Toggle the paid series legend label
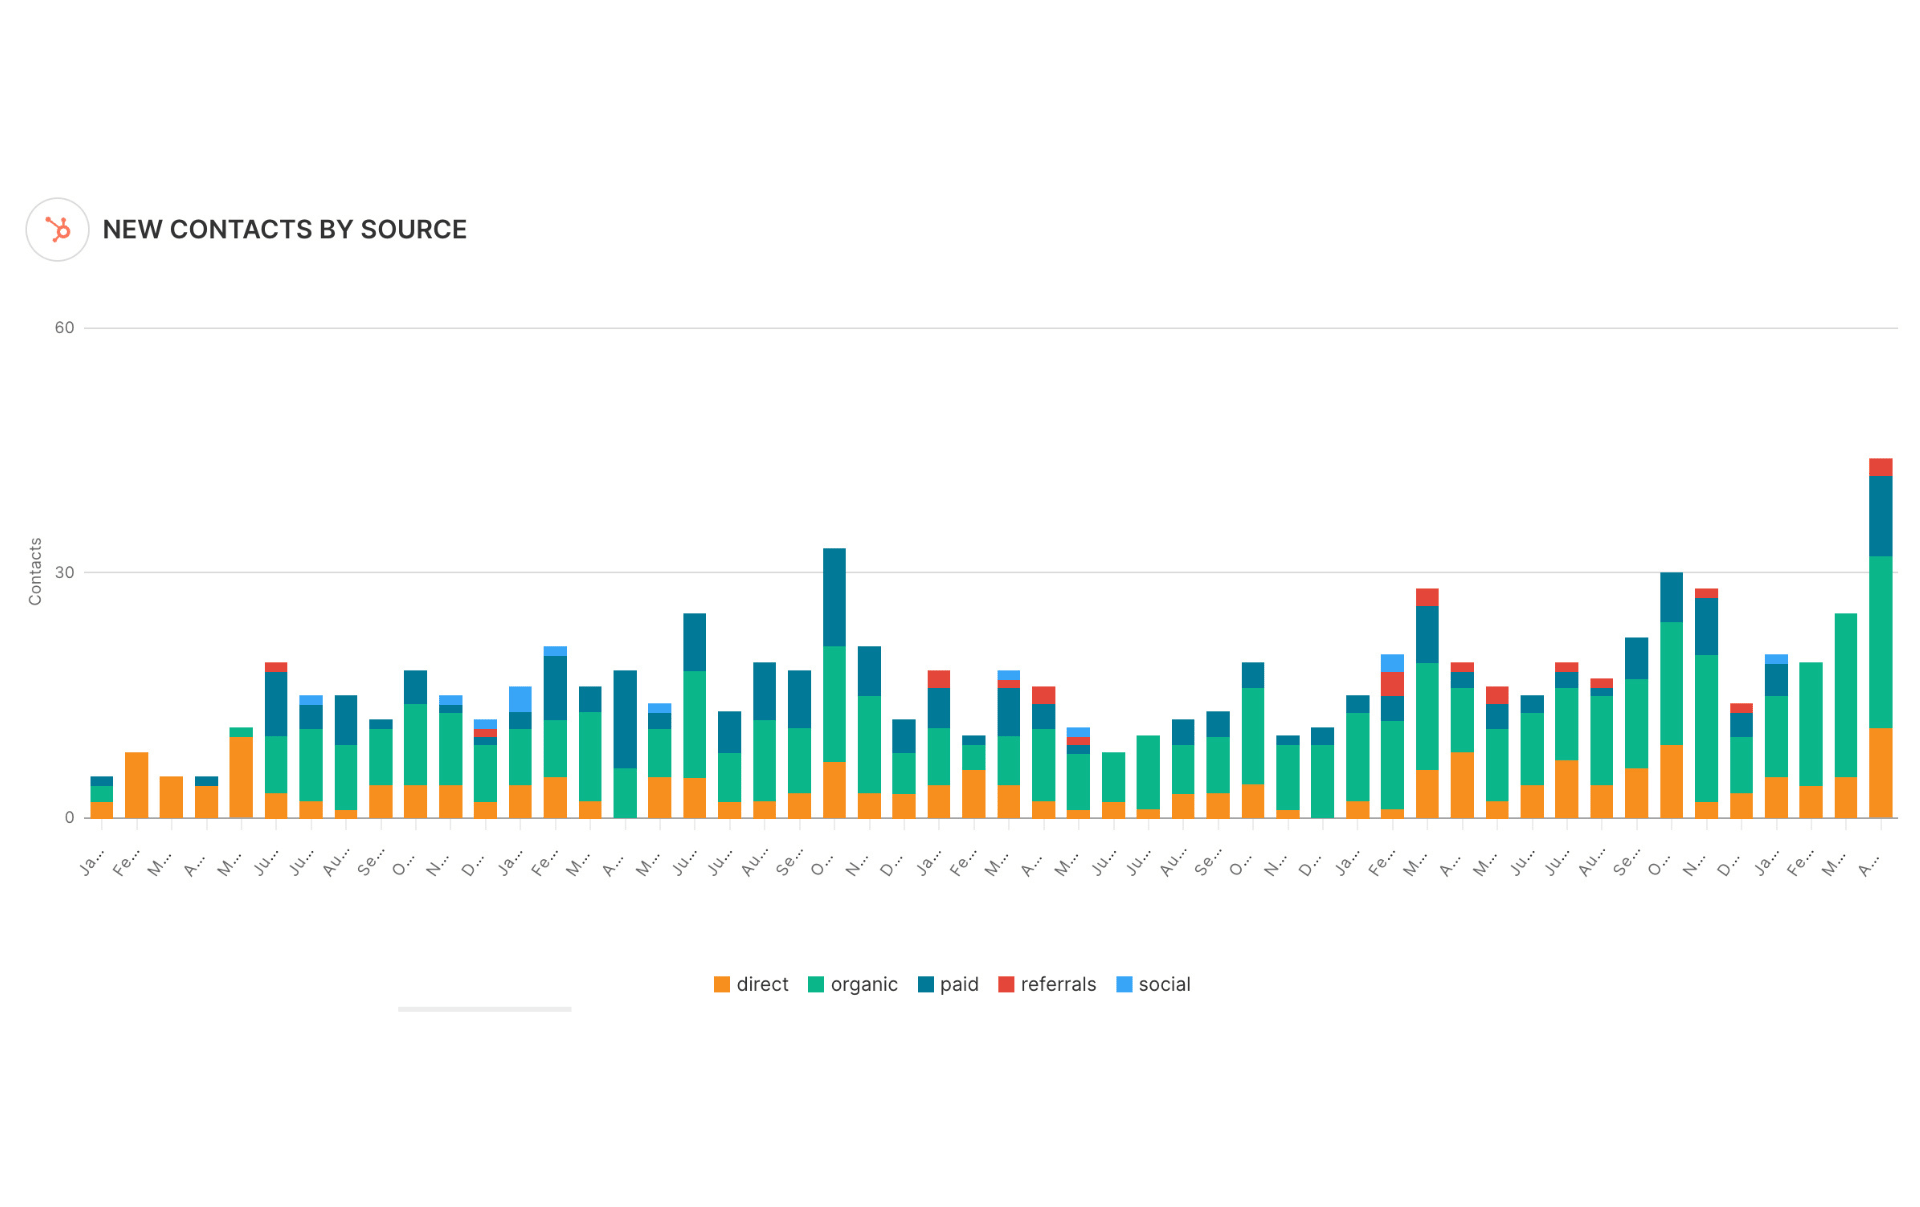1920x1207 pixels. click(959, 984)
